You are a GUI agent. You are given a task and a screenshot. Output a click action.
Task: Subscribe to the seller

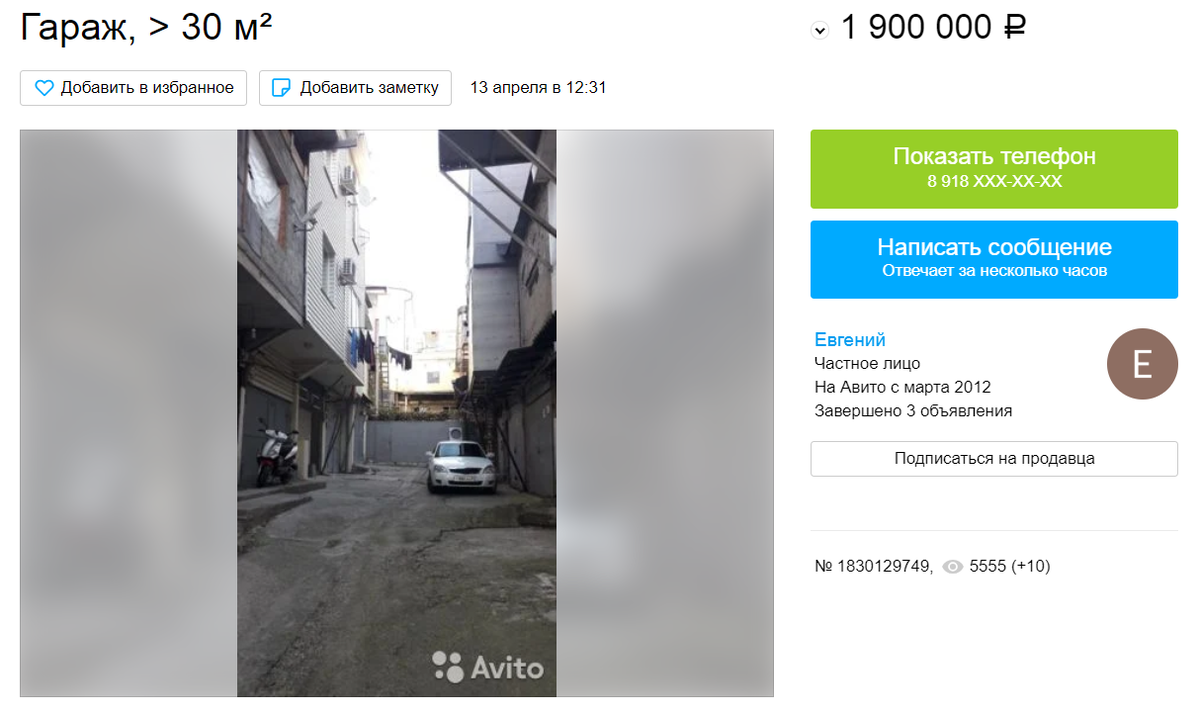[994, 459]
